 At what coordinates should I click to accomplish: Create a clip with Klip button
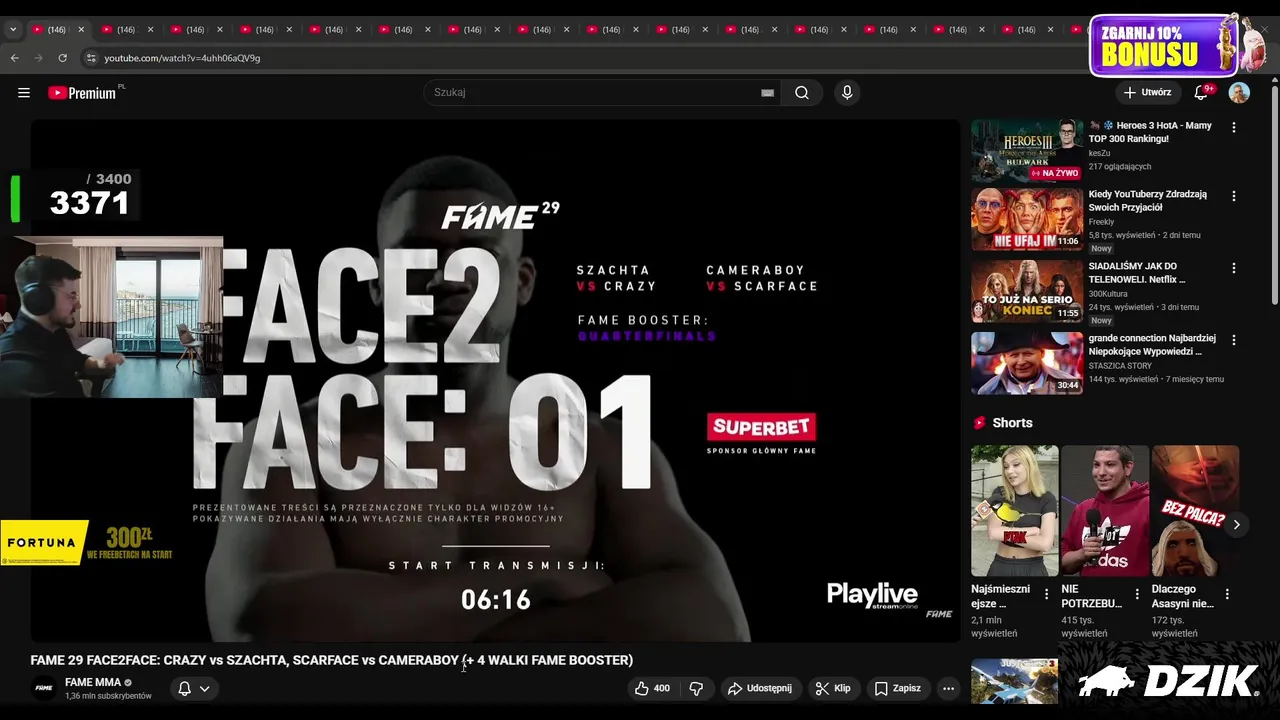point(833,688)
